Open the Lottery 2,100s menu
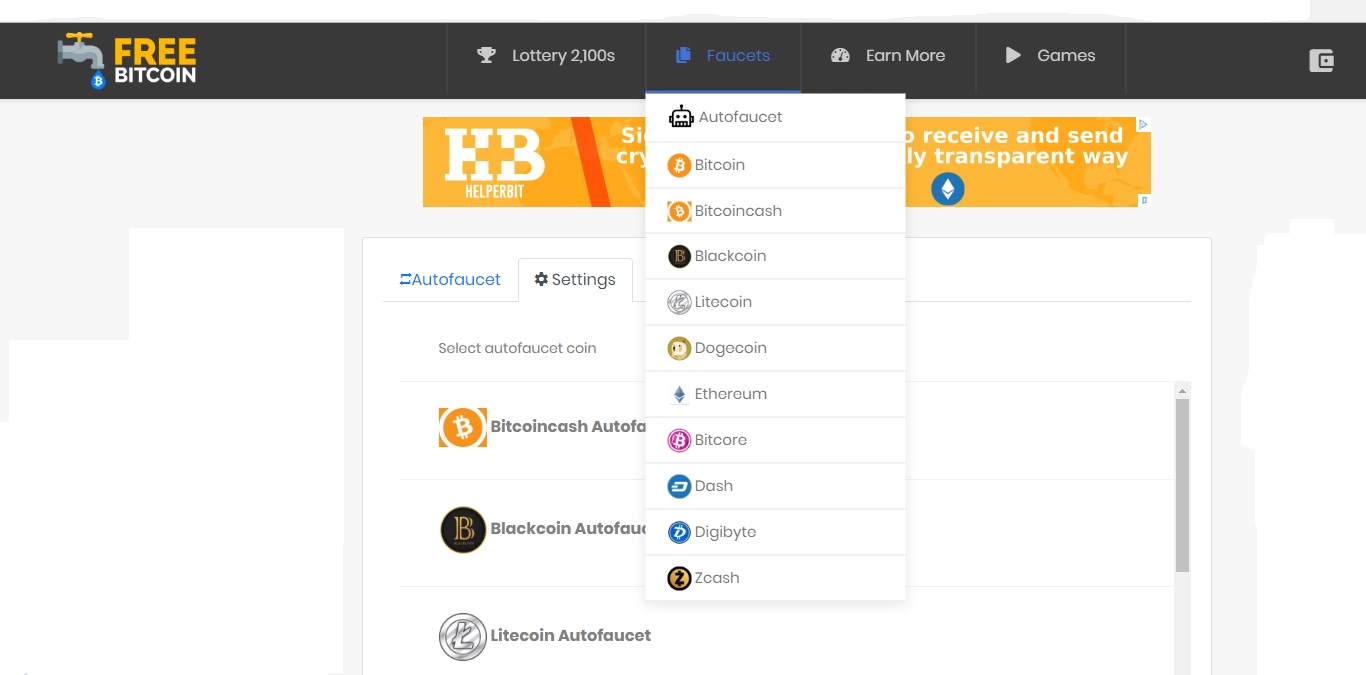Image resolution: width=1366 pixels, height=675 pixels. 546,56
